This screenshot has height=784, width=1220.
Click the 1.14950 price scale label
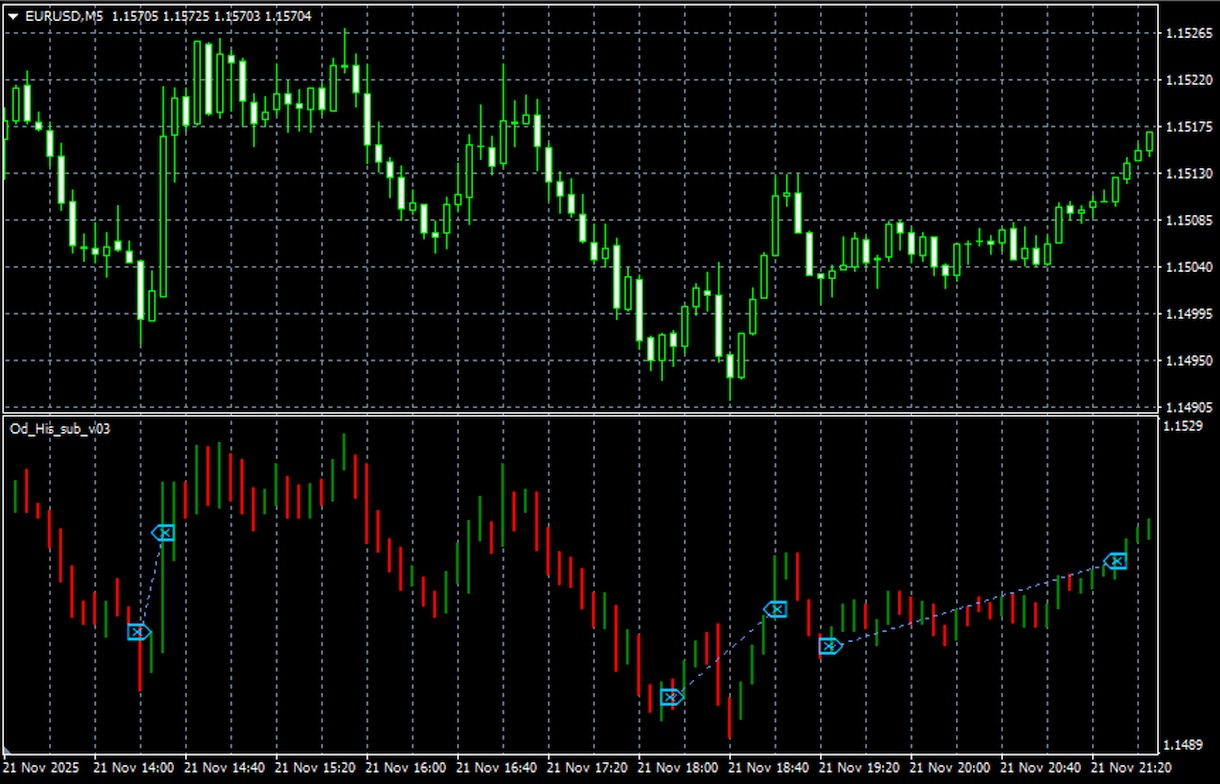1187,361
